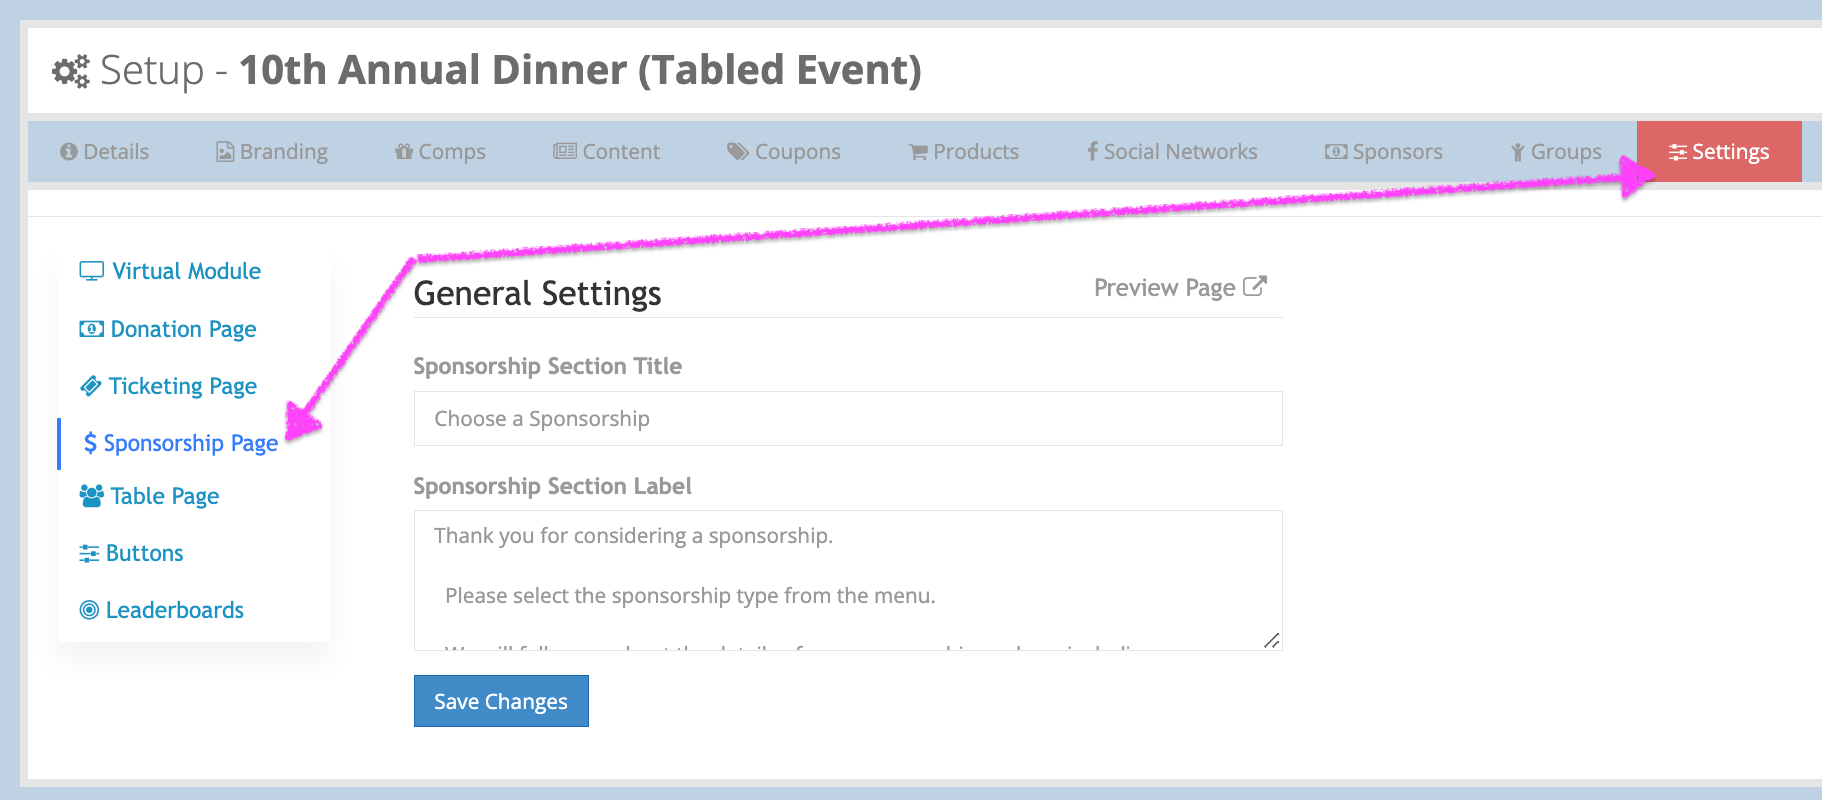Click the Virtual Module monitor icon

point(91,271)
